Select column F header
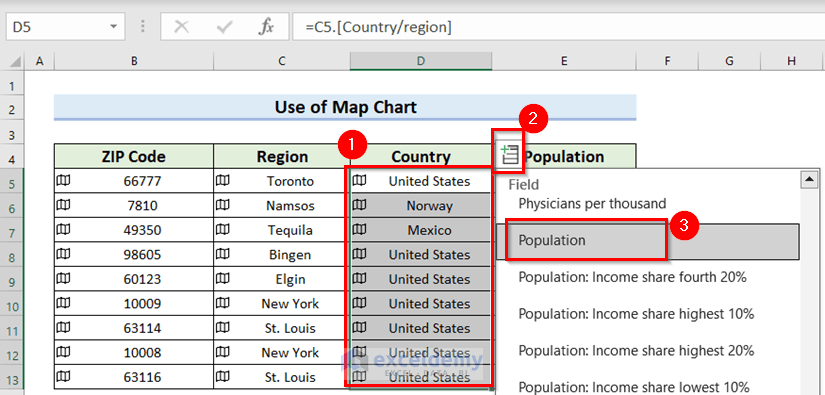This screenshot has width=825, height=395. click(667, 62)
